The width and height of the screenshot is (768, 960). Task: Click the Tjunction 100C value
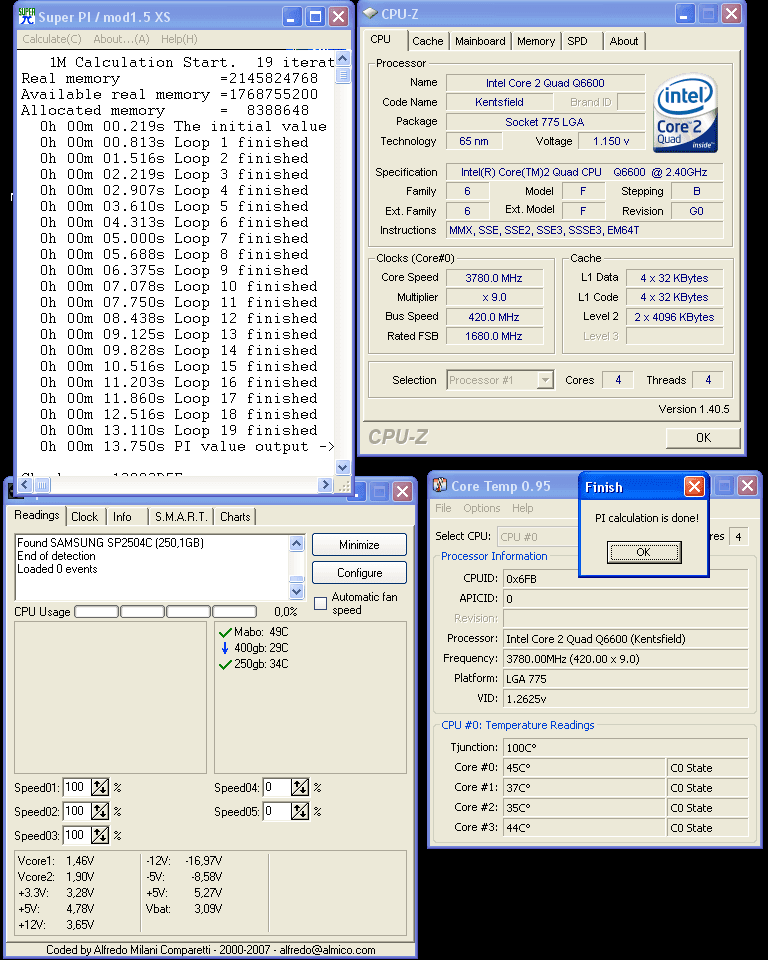(x=625, y=748)
